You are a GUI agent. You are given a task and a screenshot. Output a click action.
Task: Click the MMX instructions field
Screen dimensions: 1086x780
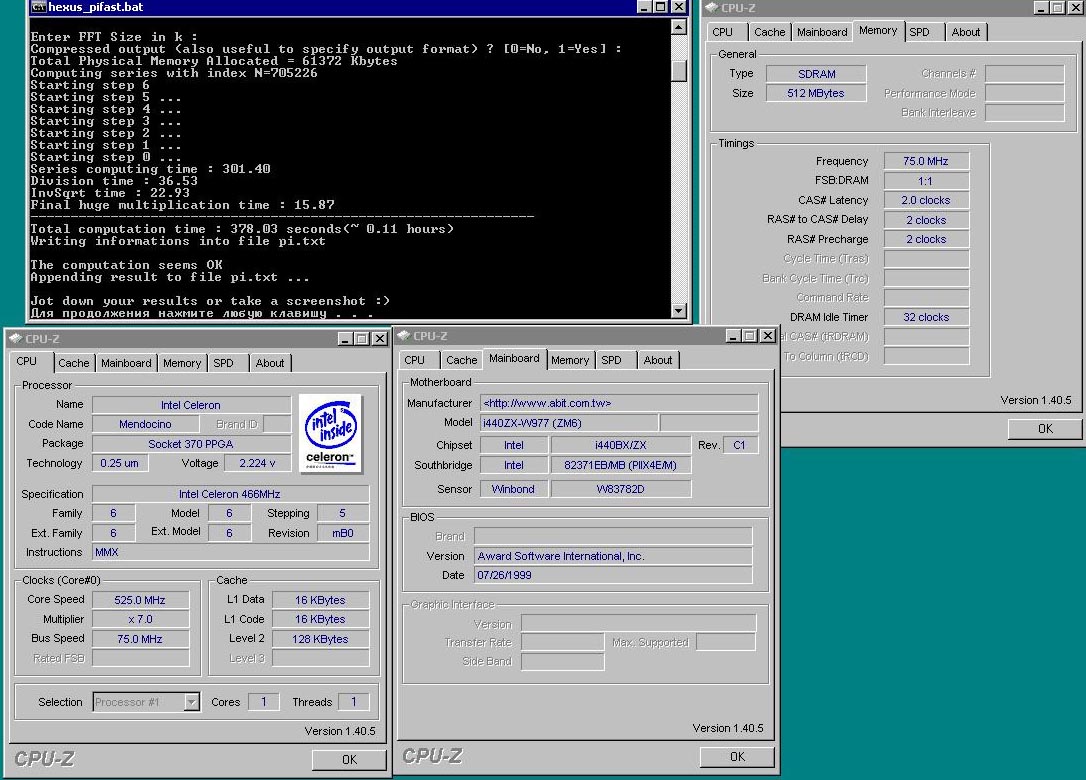coord(230,552)
